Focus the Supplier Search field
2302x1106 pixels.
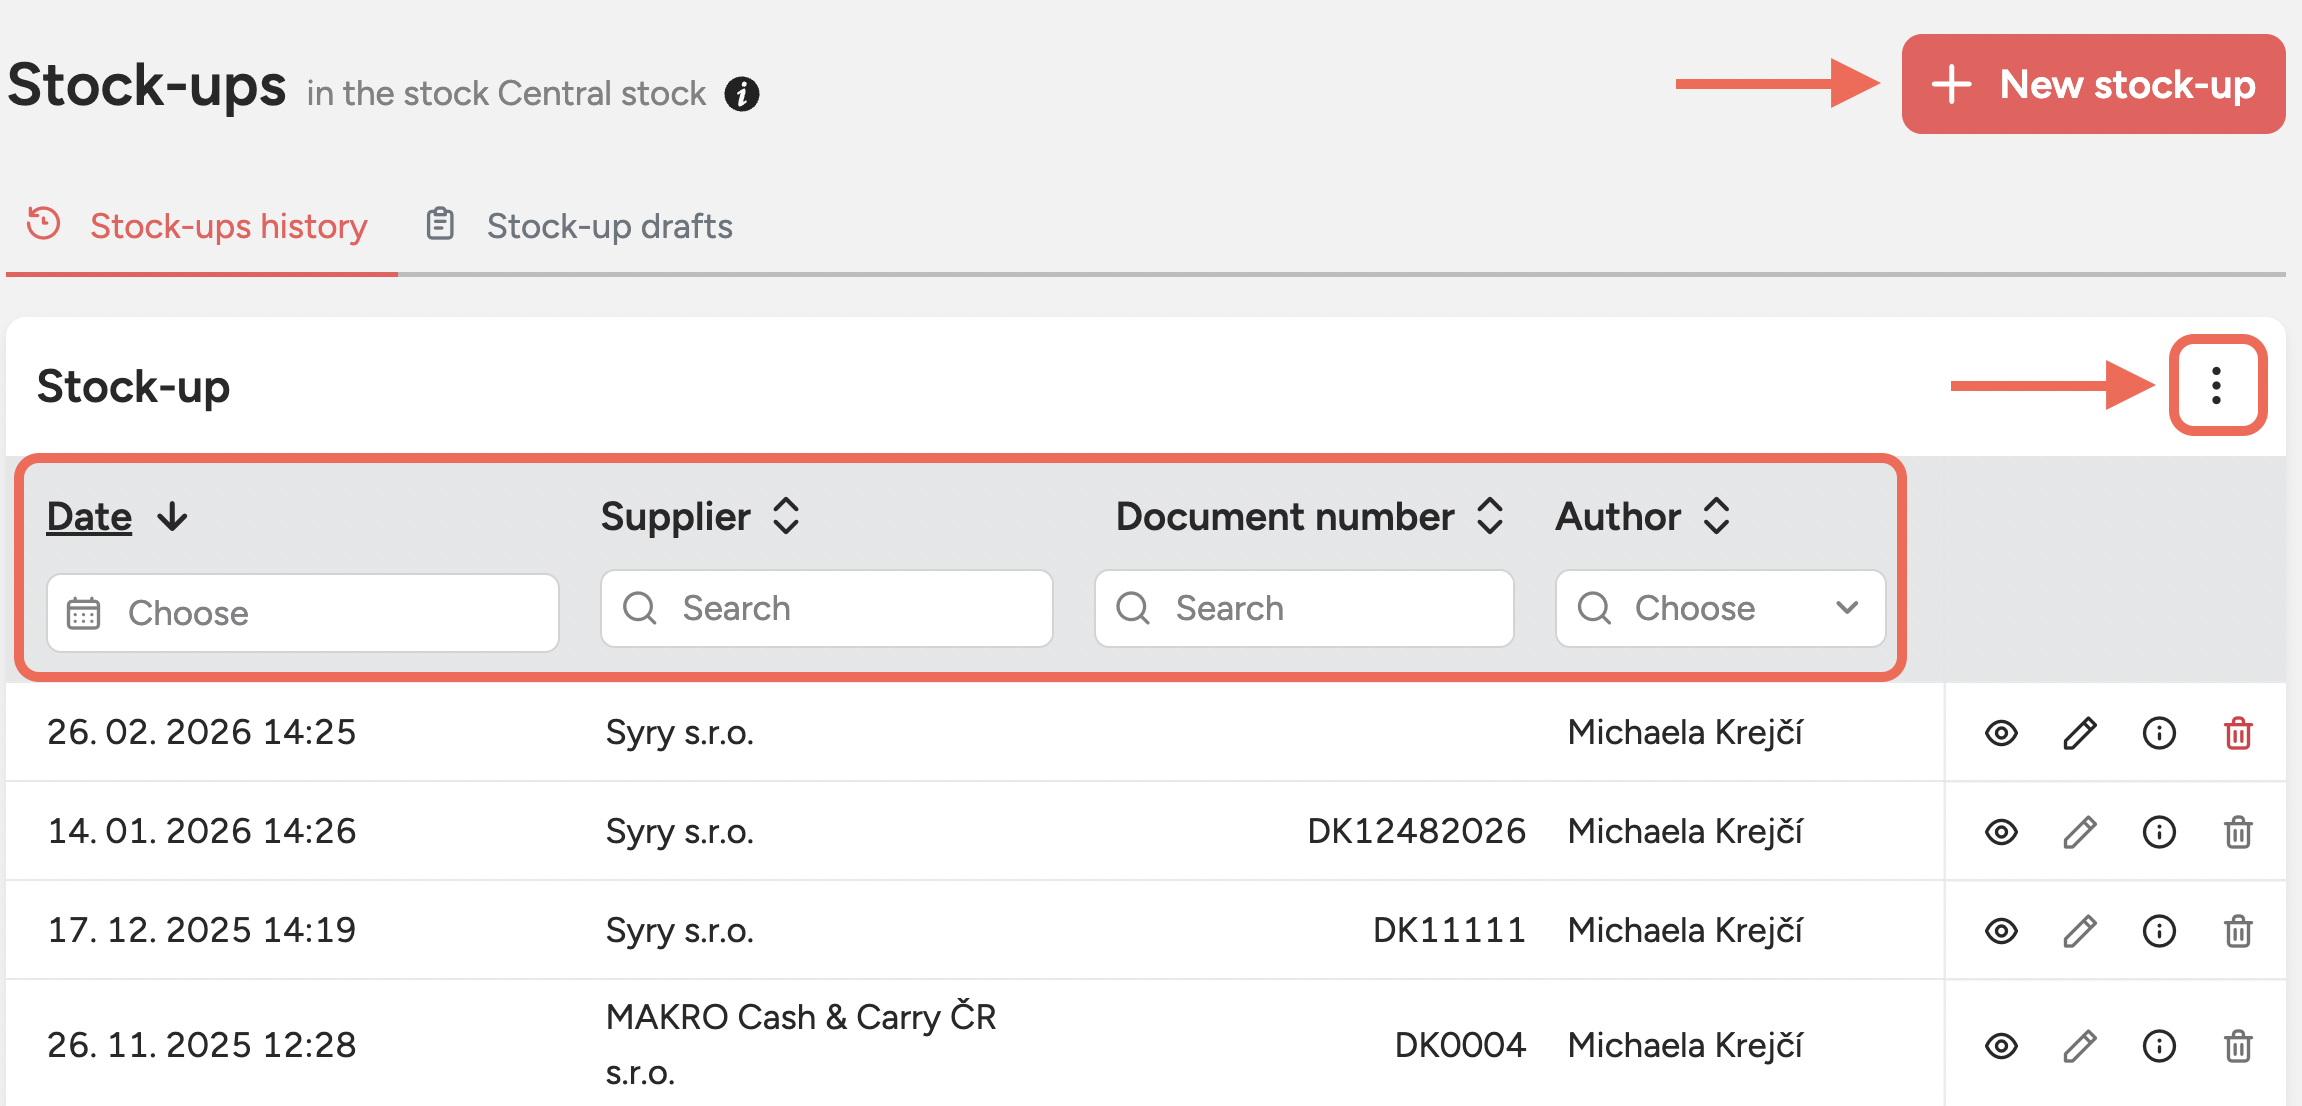[826, 608]
